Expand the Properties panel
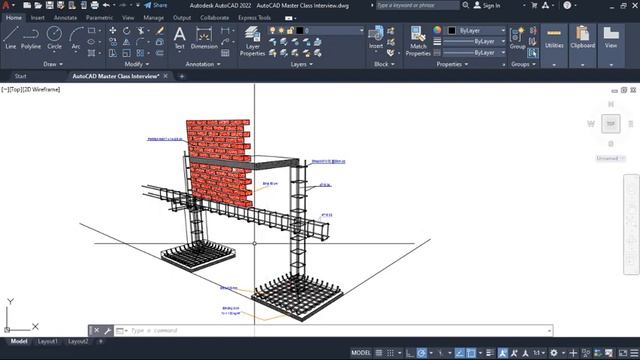640x360 pixels. [x=452, y=64]
